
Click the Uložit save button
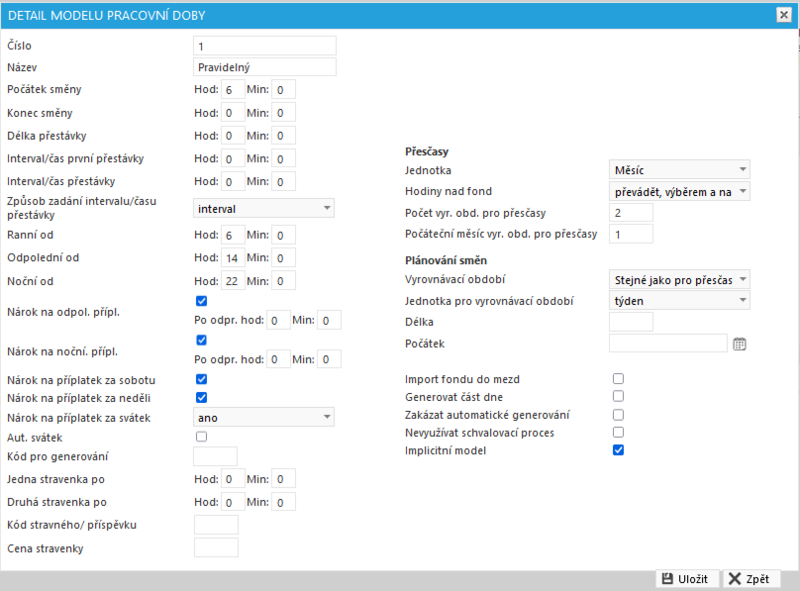tap(687, 579)
